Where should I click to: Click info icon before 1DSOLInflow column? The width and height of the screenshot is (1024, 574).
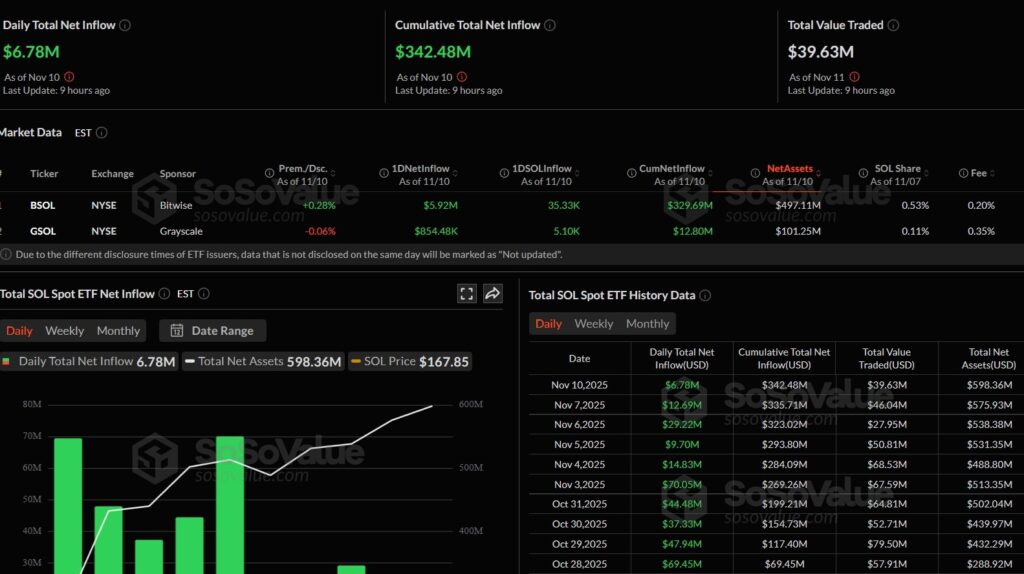click(504, 173)
